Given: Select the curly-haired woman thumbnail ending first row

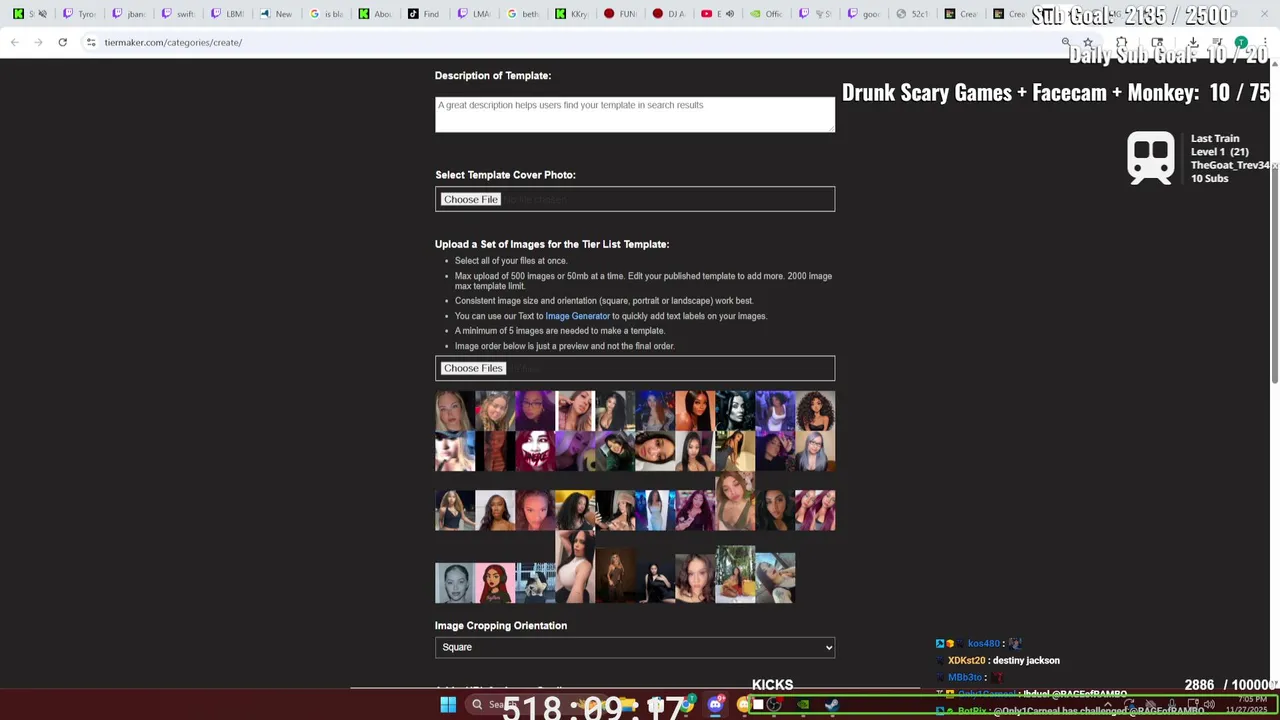Looking at the screenshot, I should pyautogui.click(x=815, y=411).
